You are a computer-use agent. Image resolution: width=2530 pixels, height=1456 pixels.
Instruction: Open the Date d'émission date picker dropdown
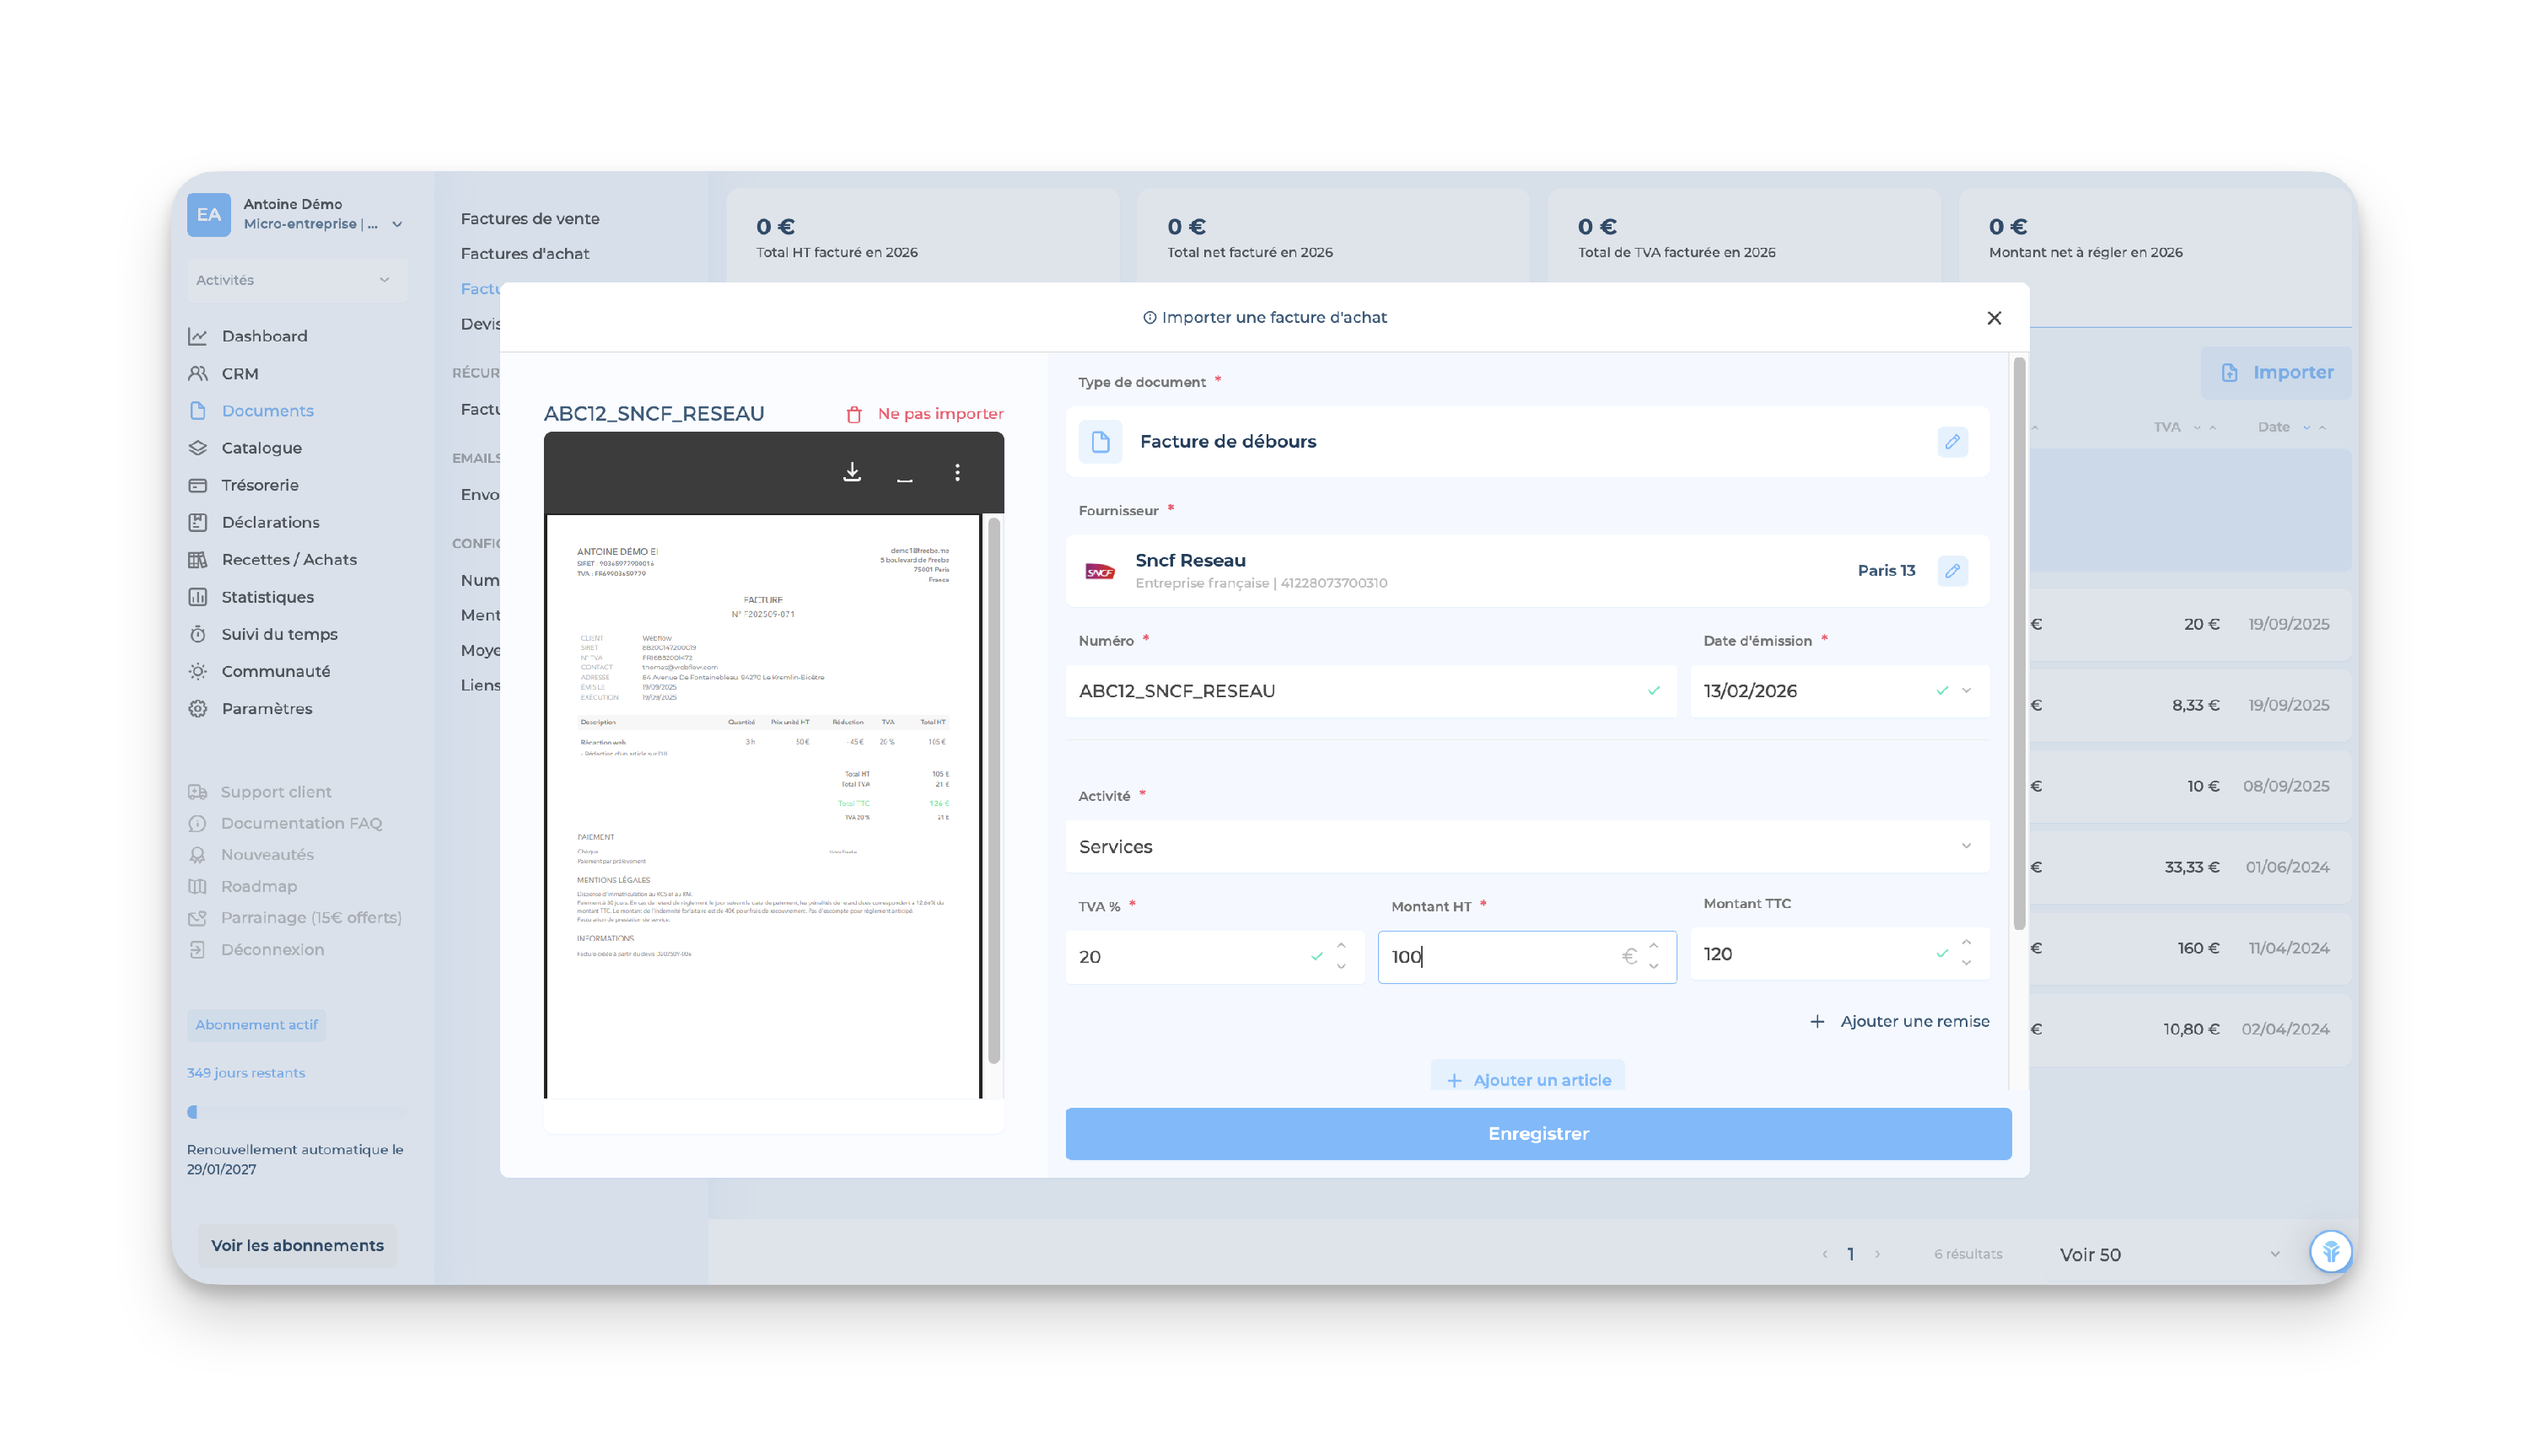(1965, 691)
